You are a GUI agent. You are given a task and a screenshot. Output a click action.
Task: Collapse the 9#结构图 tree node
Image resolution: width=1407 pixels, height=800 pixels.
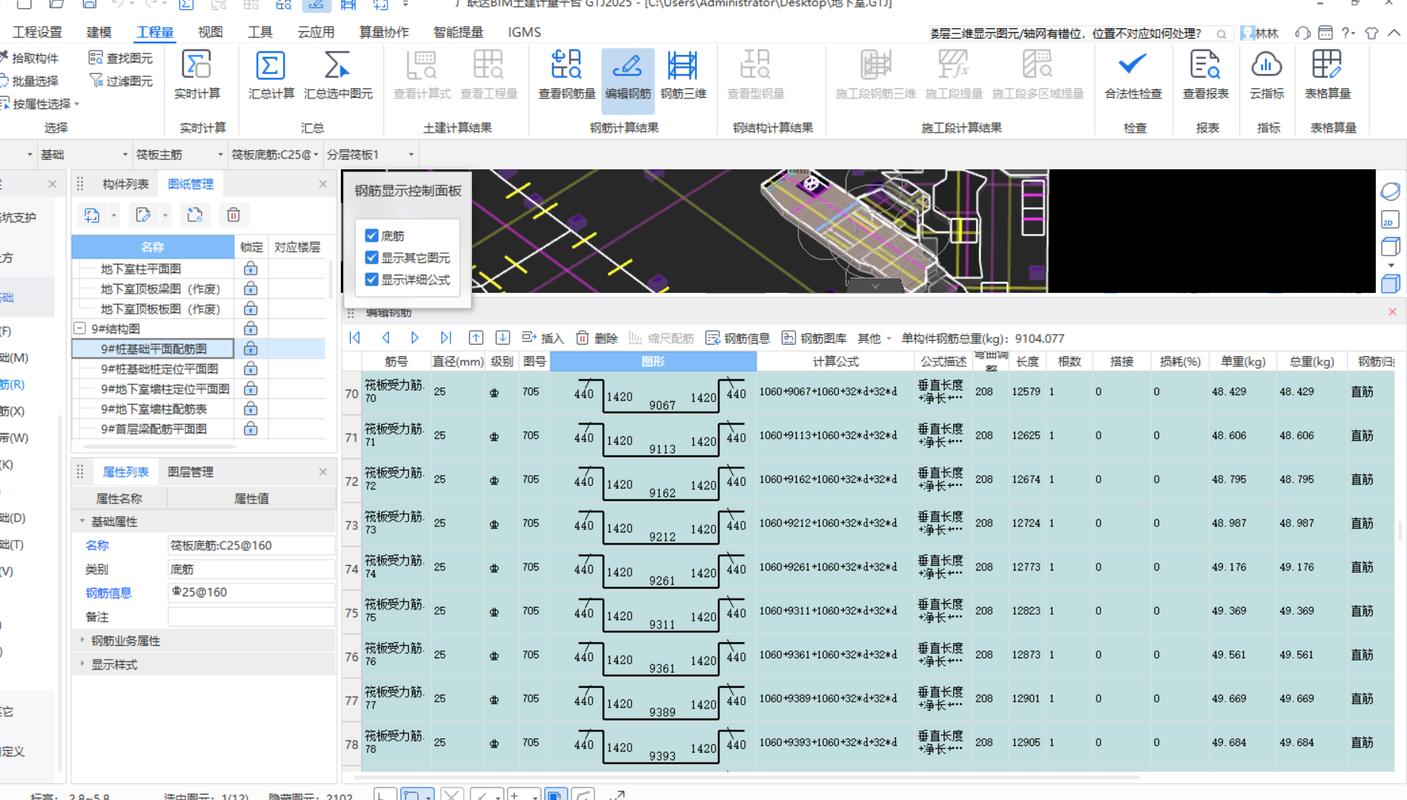point(80,329)
